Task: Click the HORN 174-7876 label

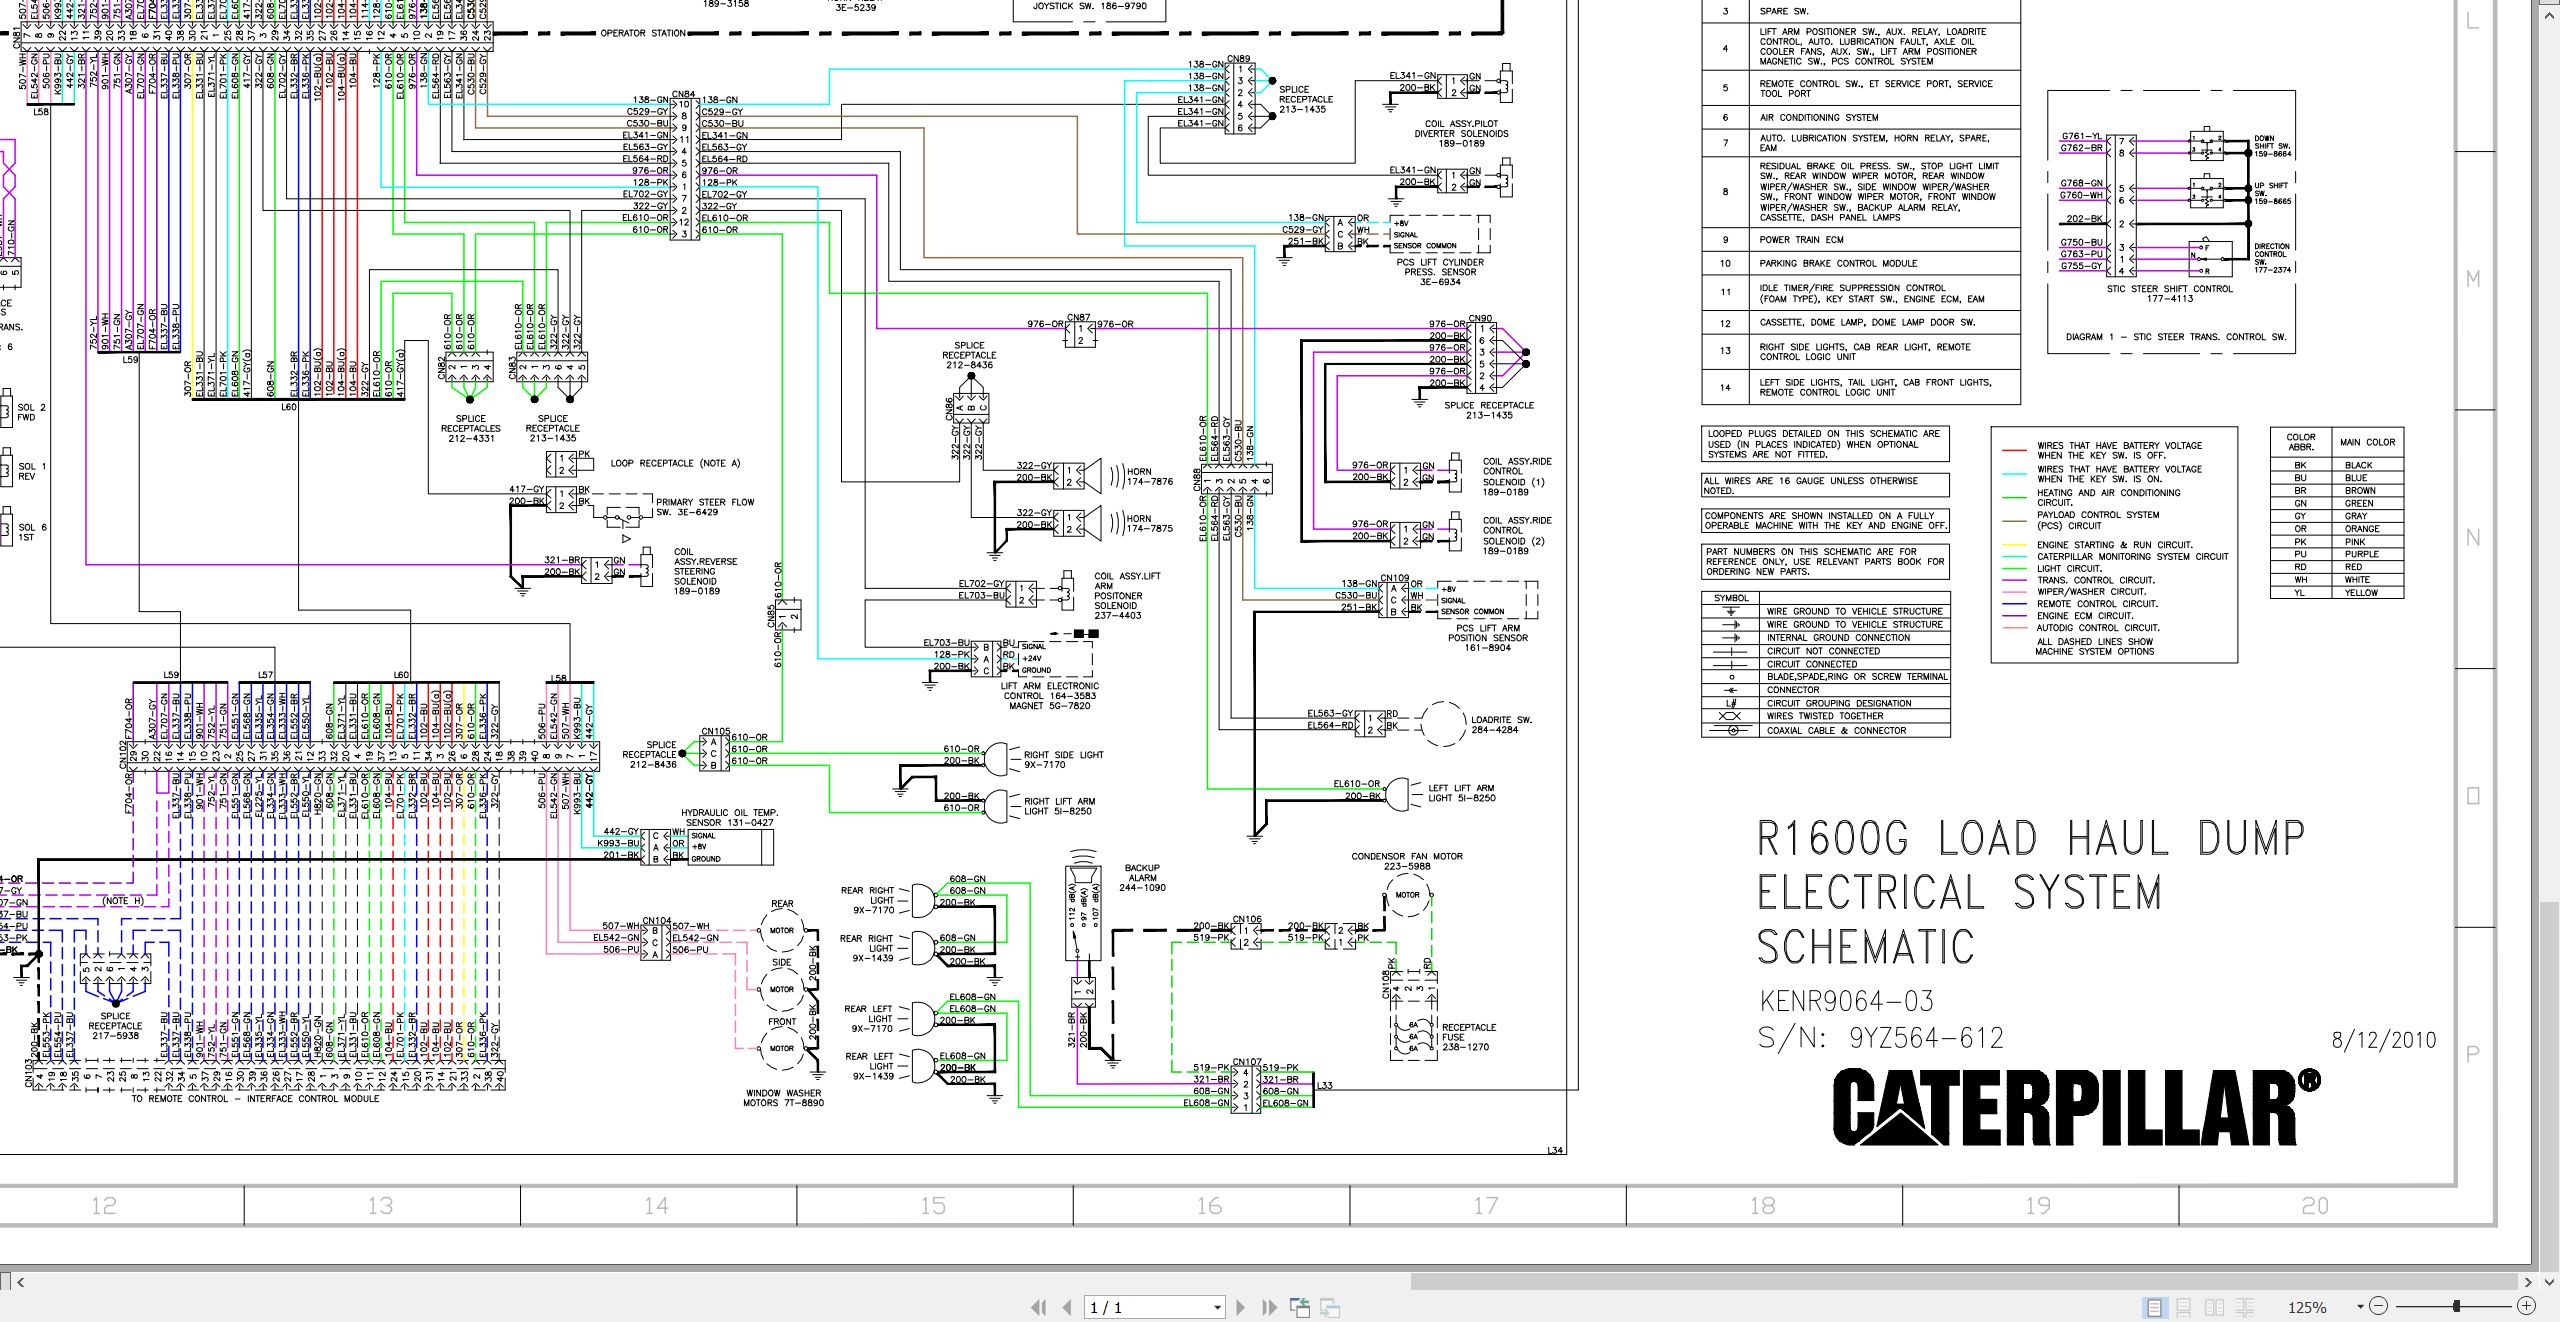Action: 1150,477
